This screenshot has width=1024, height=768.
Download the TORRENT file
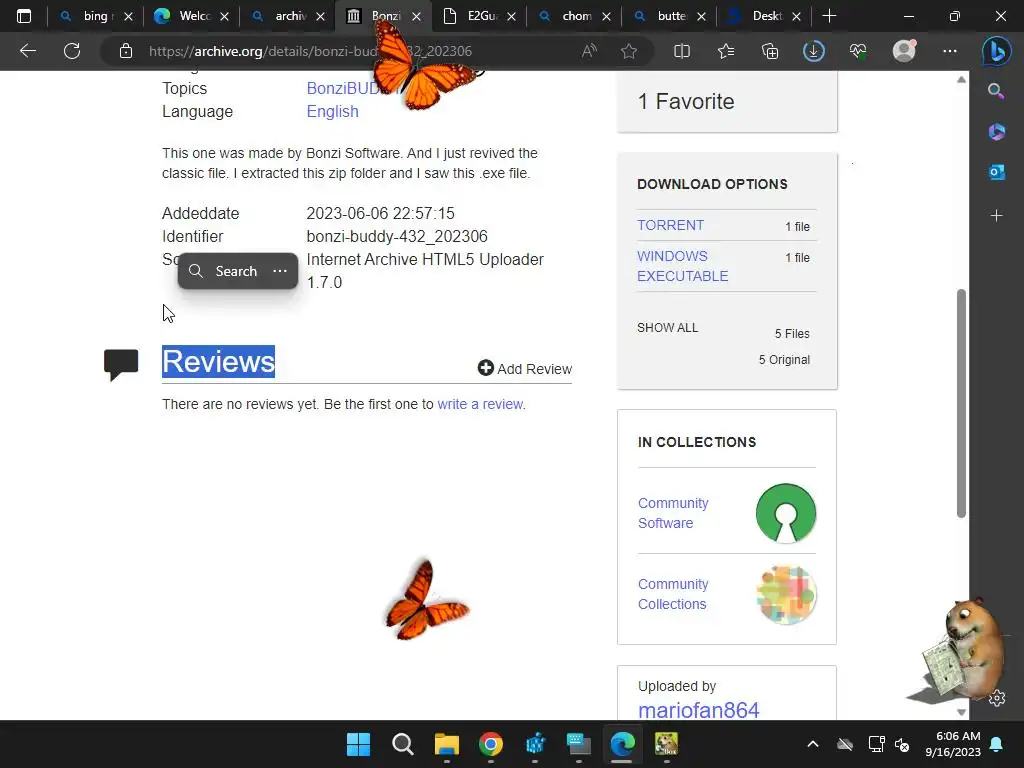tap(670, 225)
